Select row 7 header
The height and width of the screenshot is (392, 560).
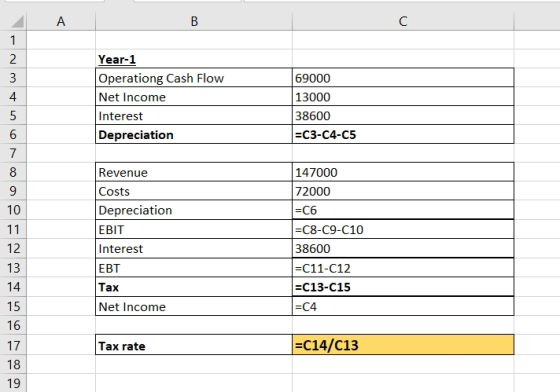[13, 153]
